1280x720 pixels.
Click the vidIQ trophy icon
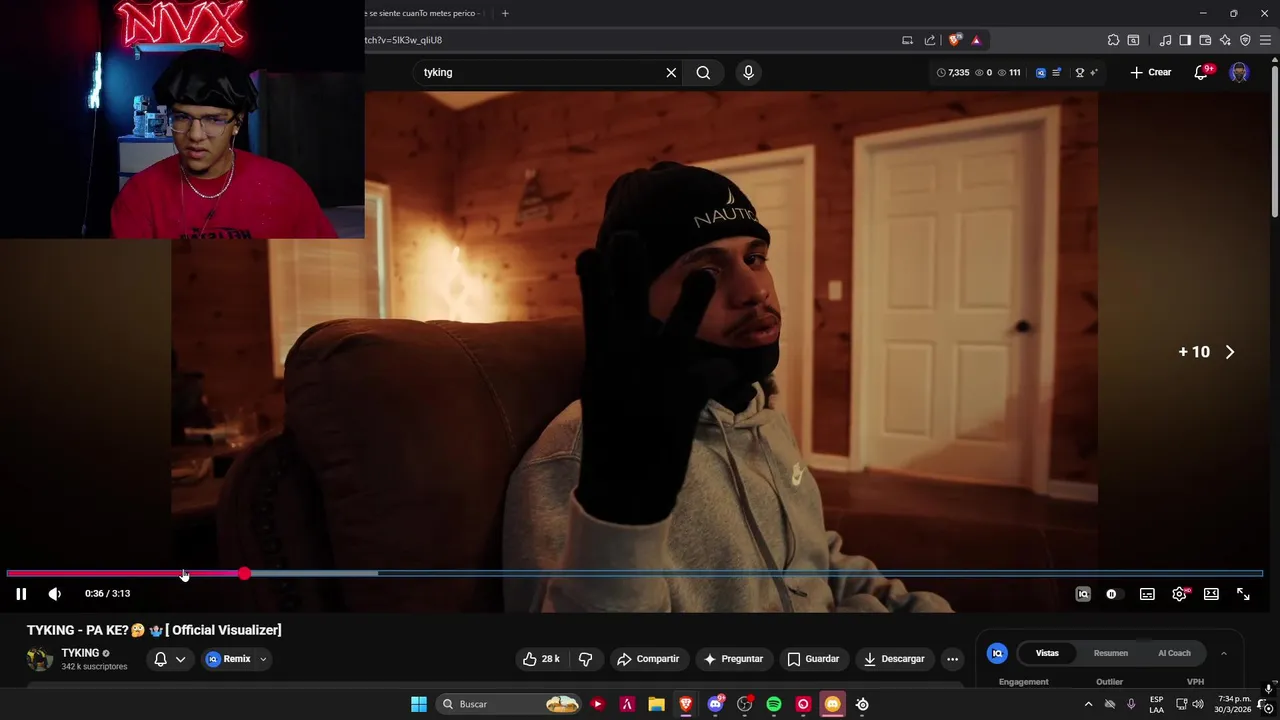click(x=1079, y=72)
